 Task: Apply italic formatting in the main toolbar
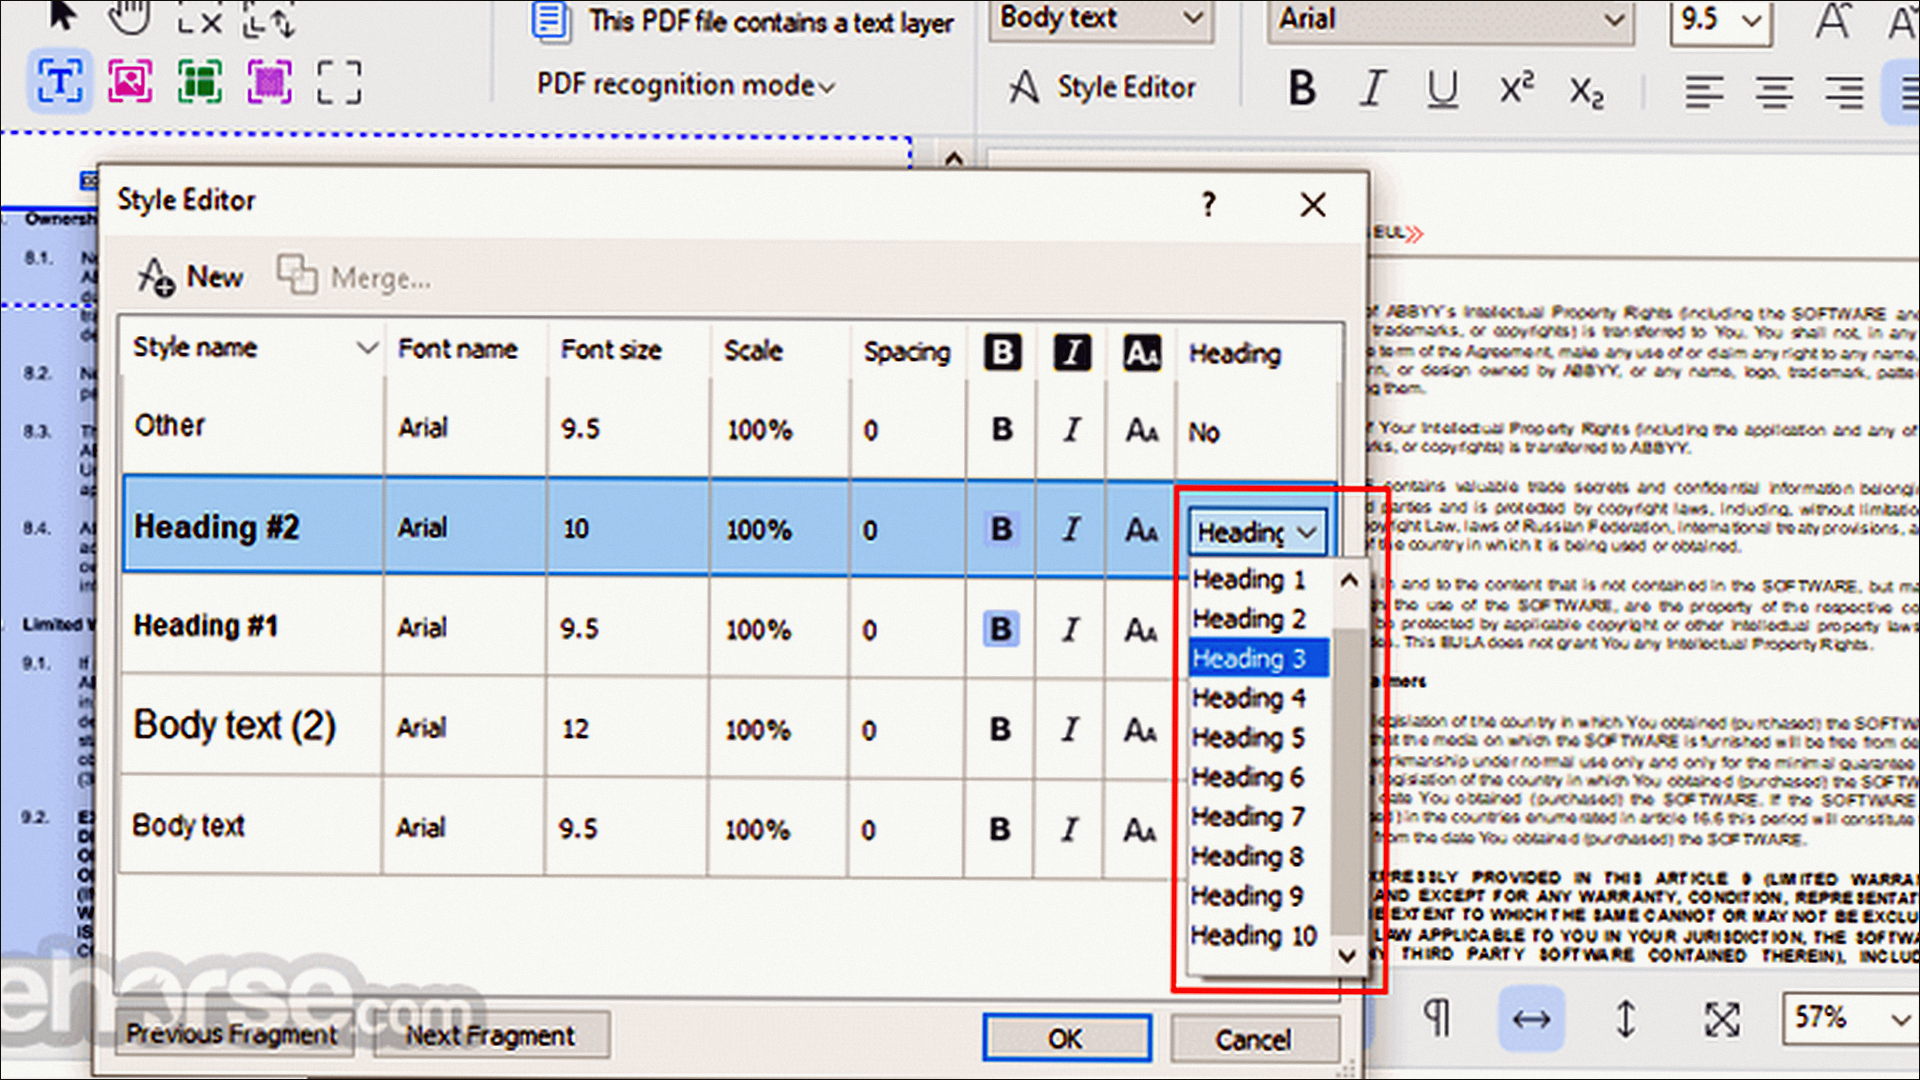pos(1373,89)
